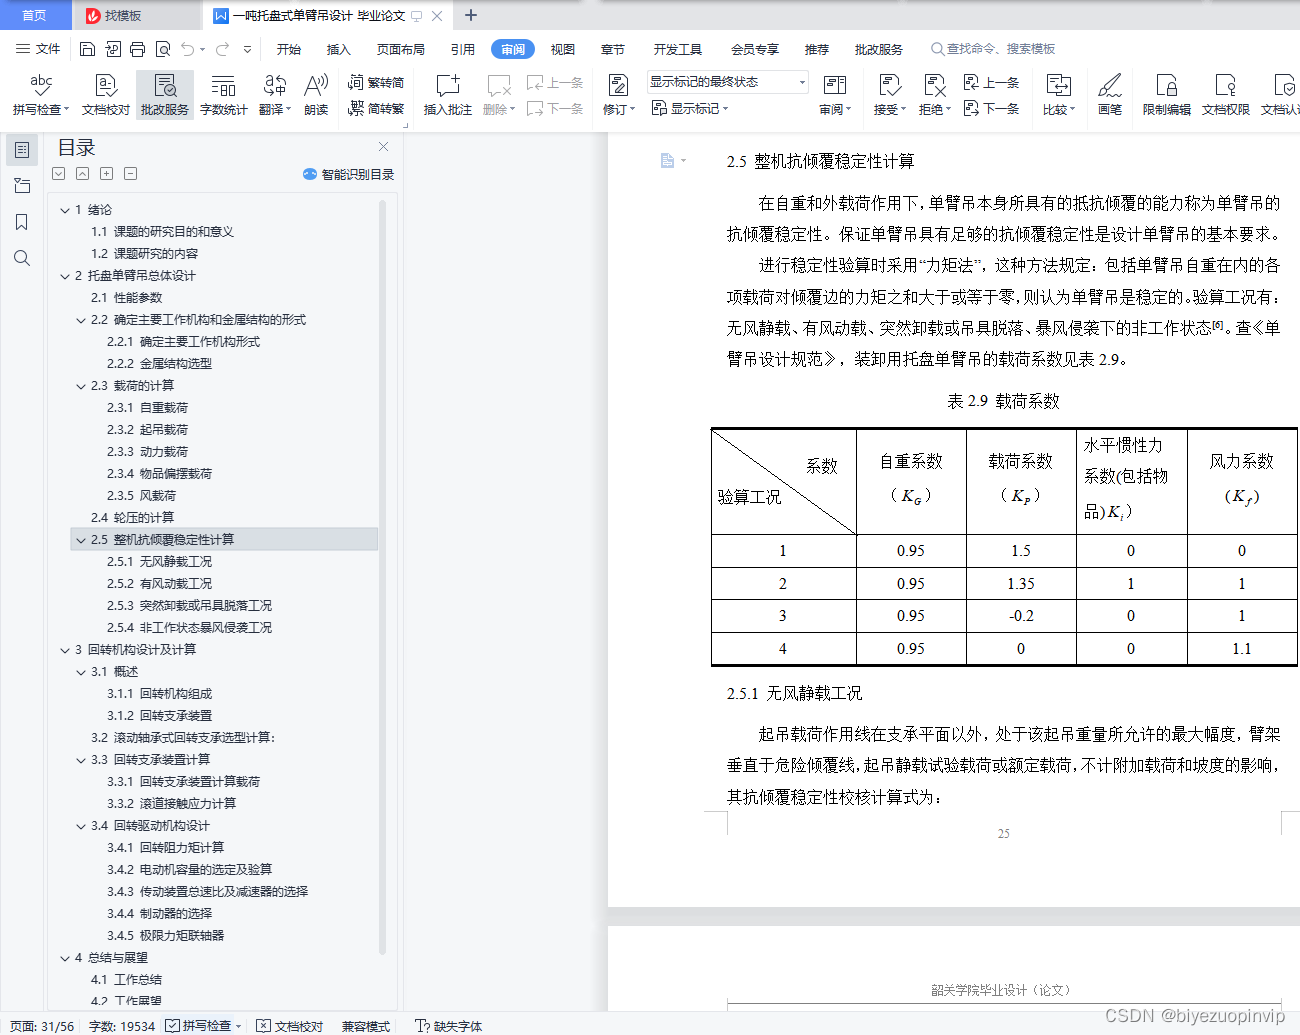Collapse the 3.4 回转驱动机构设计 node
1300x1035 pixels.
(x=81, y=826)
